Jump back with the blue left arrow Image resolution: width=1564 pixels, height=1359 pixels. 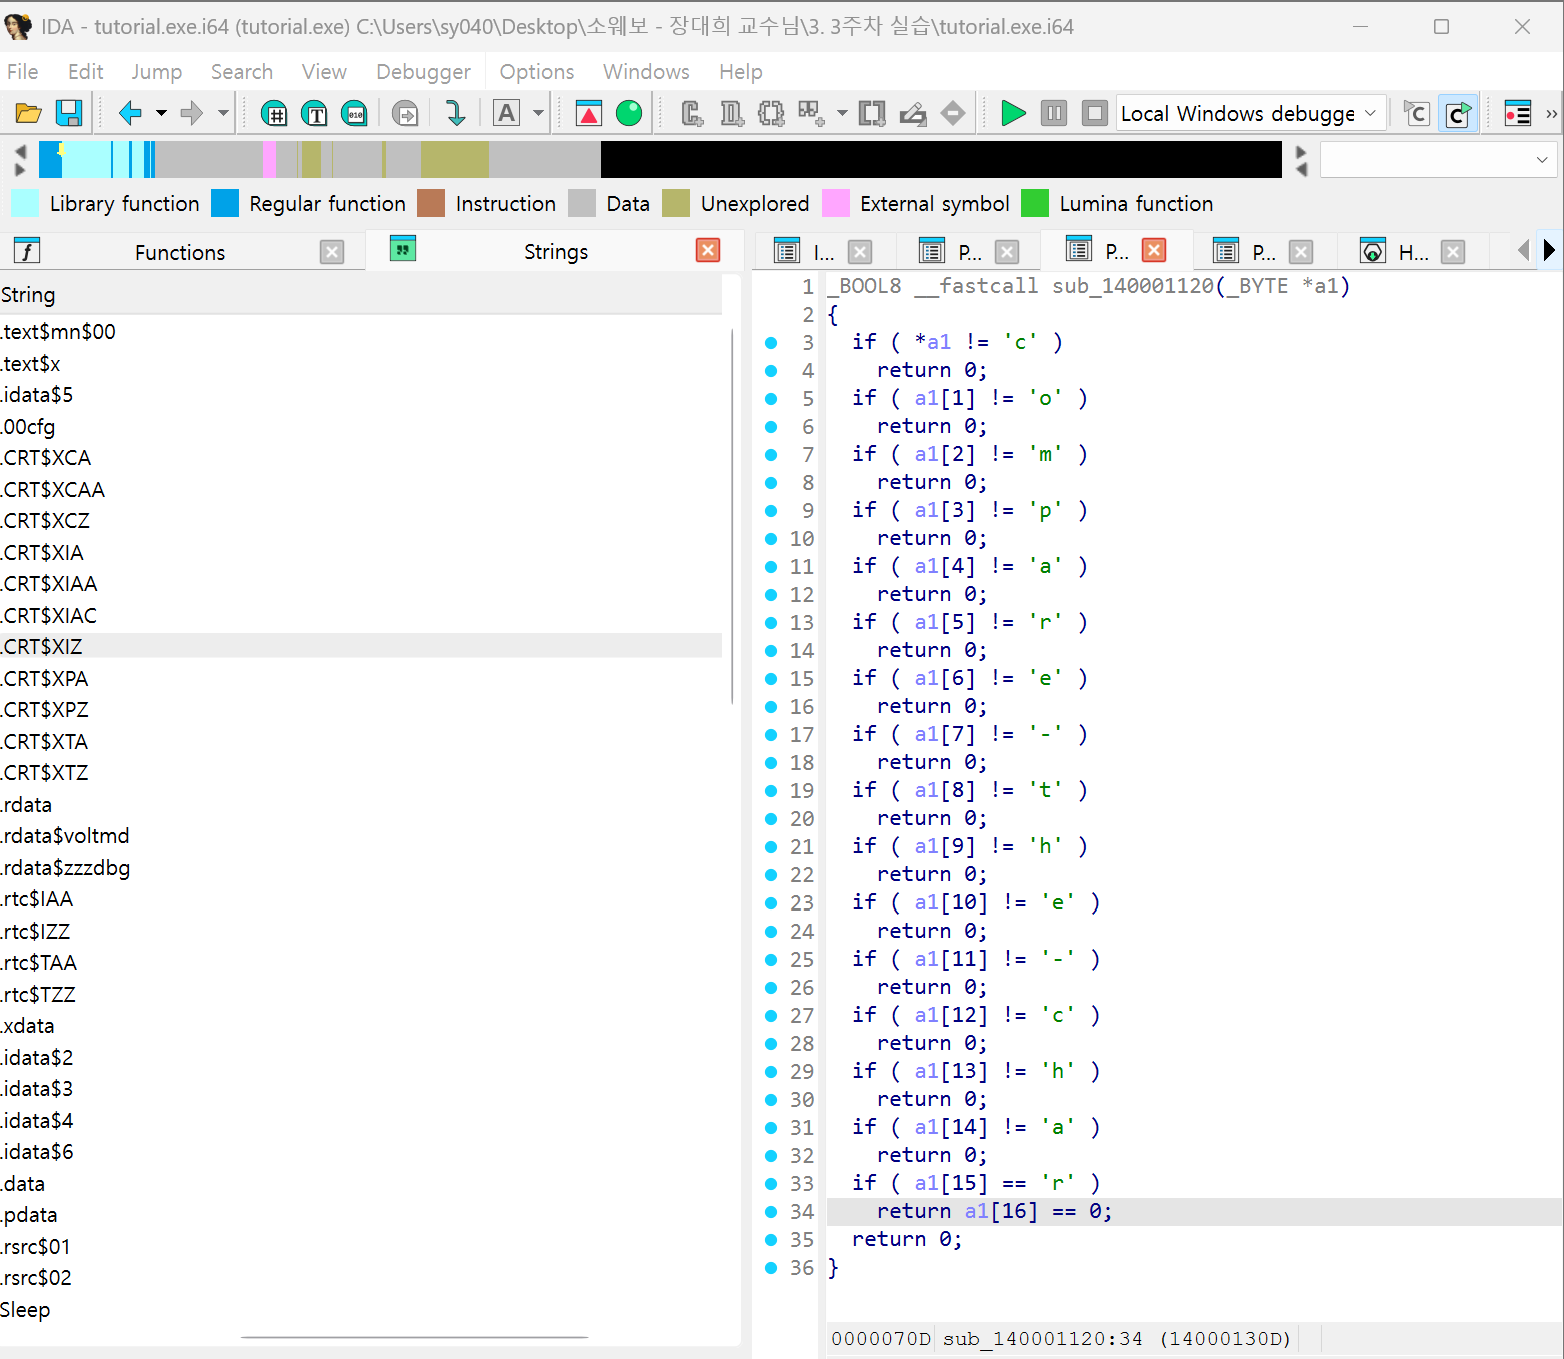pos(130,113)
